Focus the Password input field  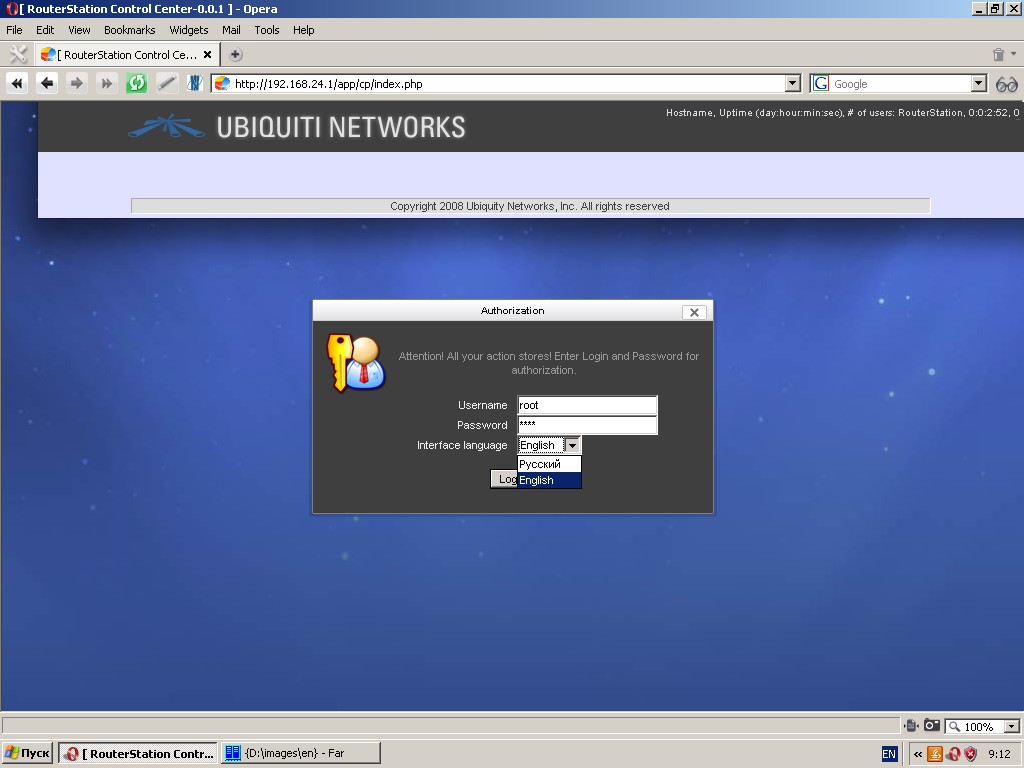(587, 425)
